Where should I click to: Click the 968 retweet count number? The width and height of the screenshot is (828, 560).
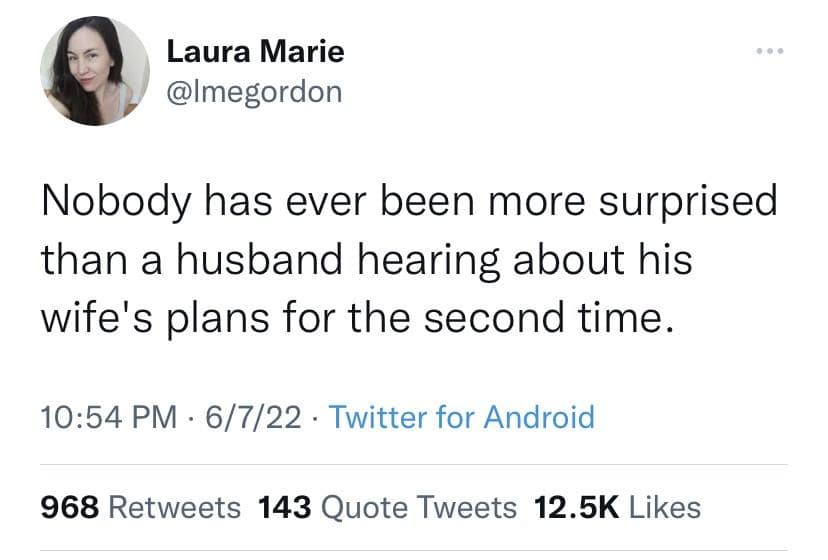coord(69,507)
